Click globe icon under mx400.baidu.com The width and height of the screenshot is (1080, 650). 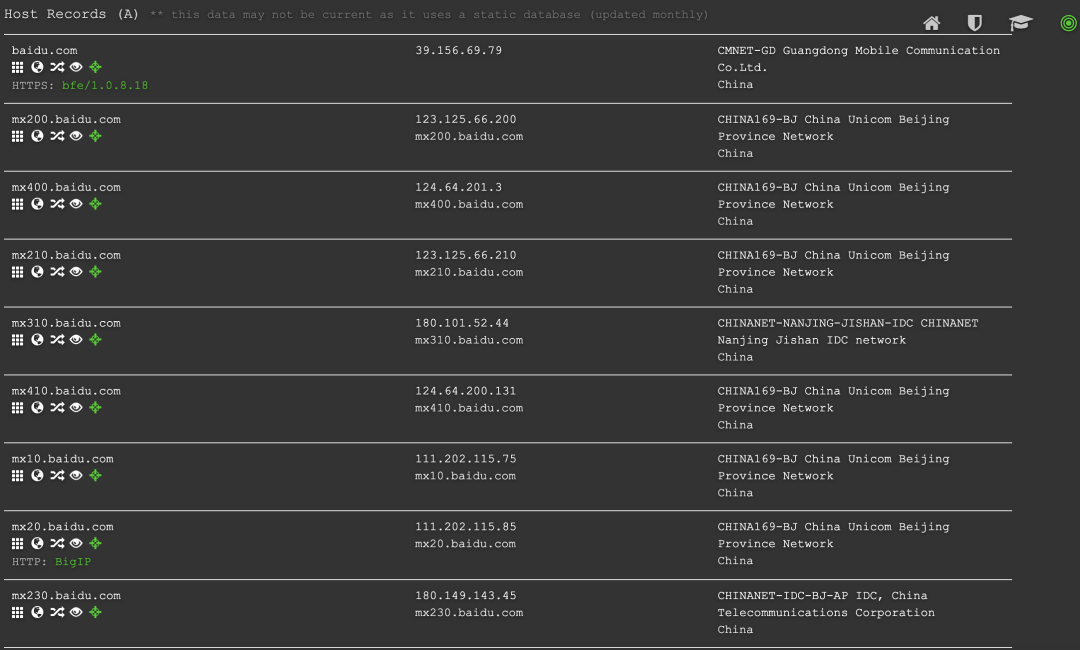pos(37,204)
